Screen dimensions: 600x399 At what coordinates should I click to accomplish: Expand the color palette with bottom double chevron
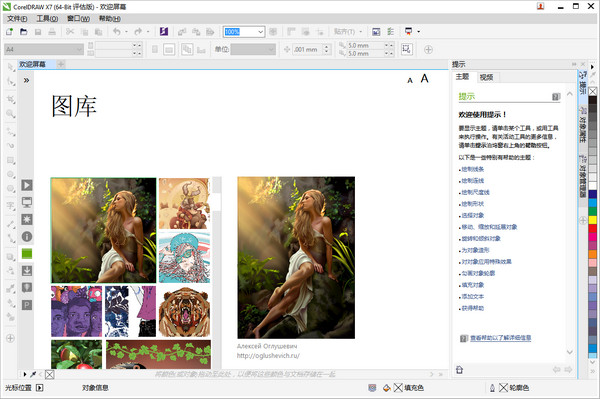point(592,371)
